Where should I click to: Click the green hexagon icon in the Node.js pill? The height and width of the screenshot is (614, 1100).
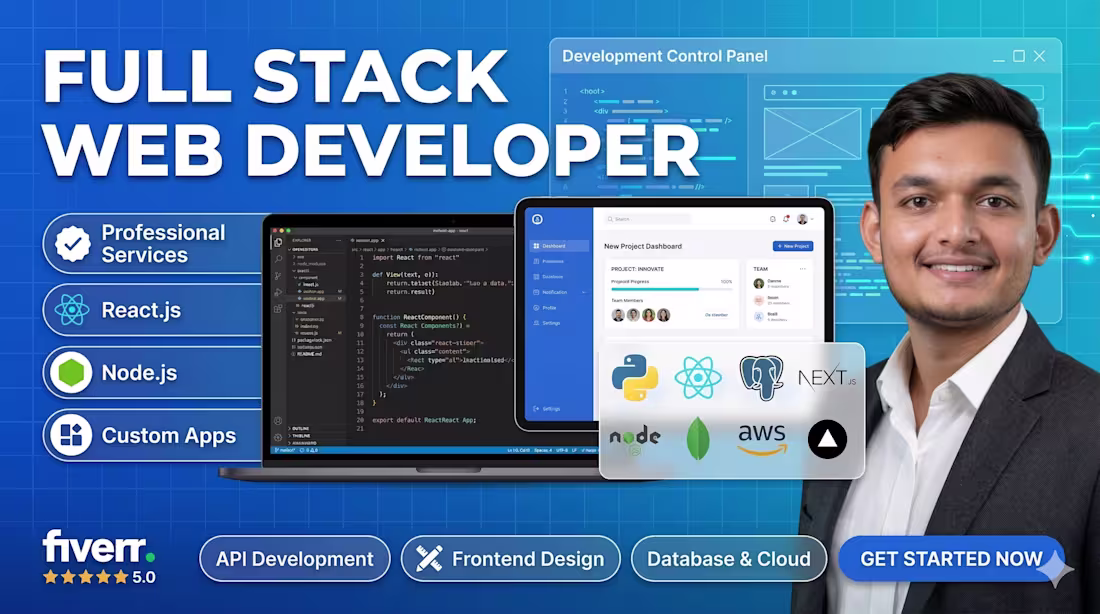coord(72,373)
